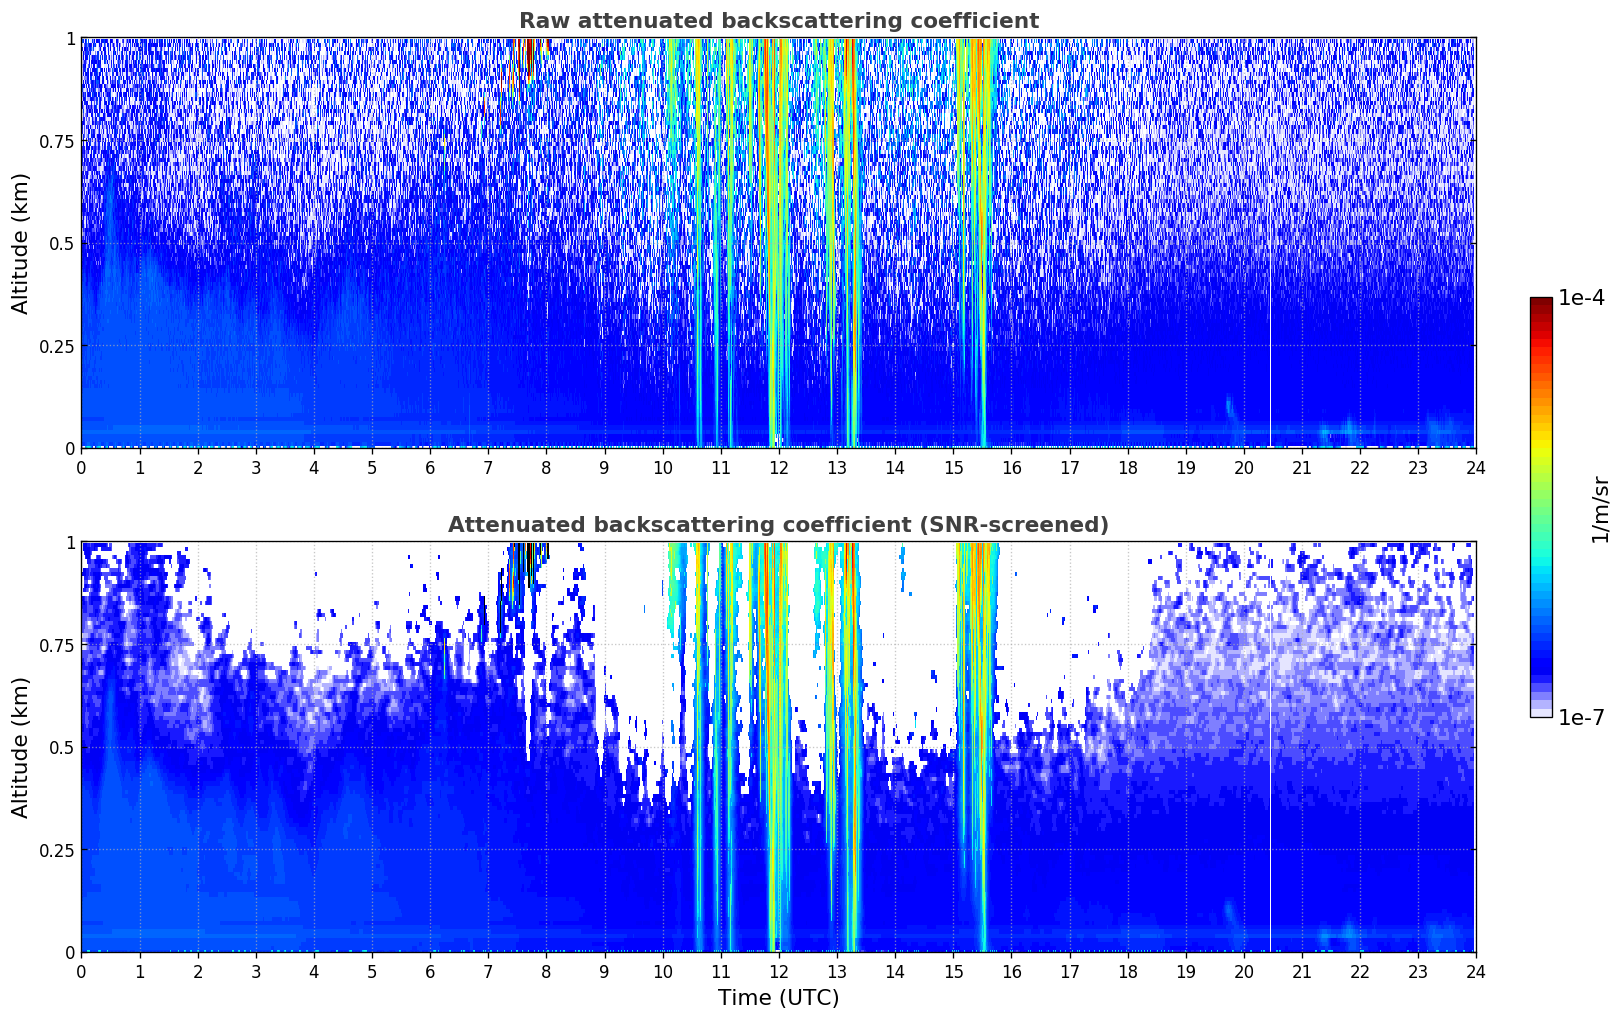
Task: Click the '0.5' altitude tick of the SNR-screened plot
Action: click(x=61, y=747)
